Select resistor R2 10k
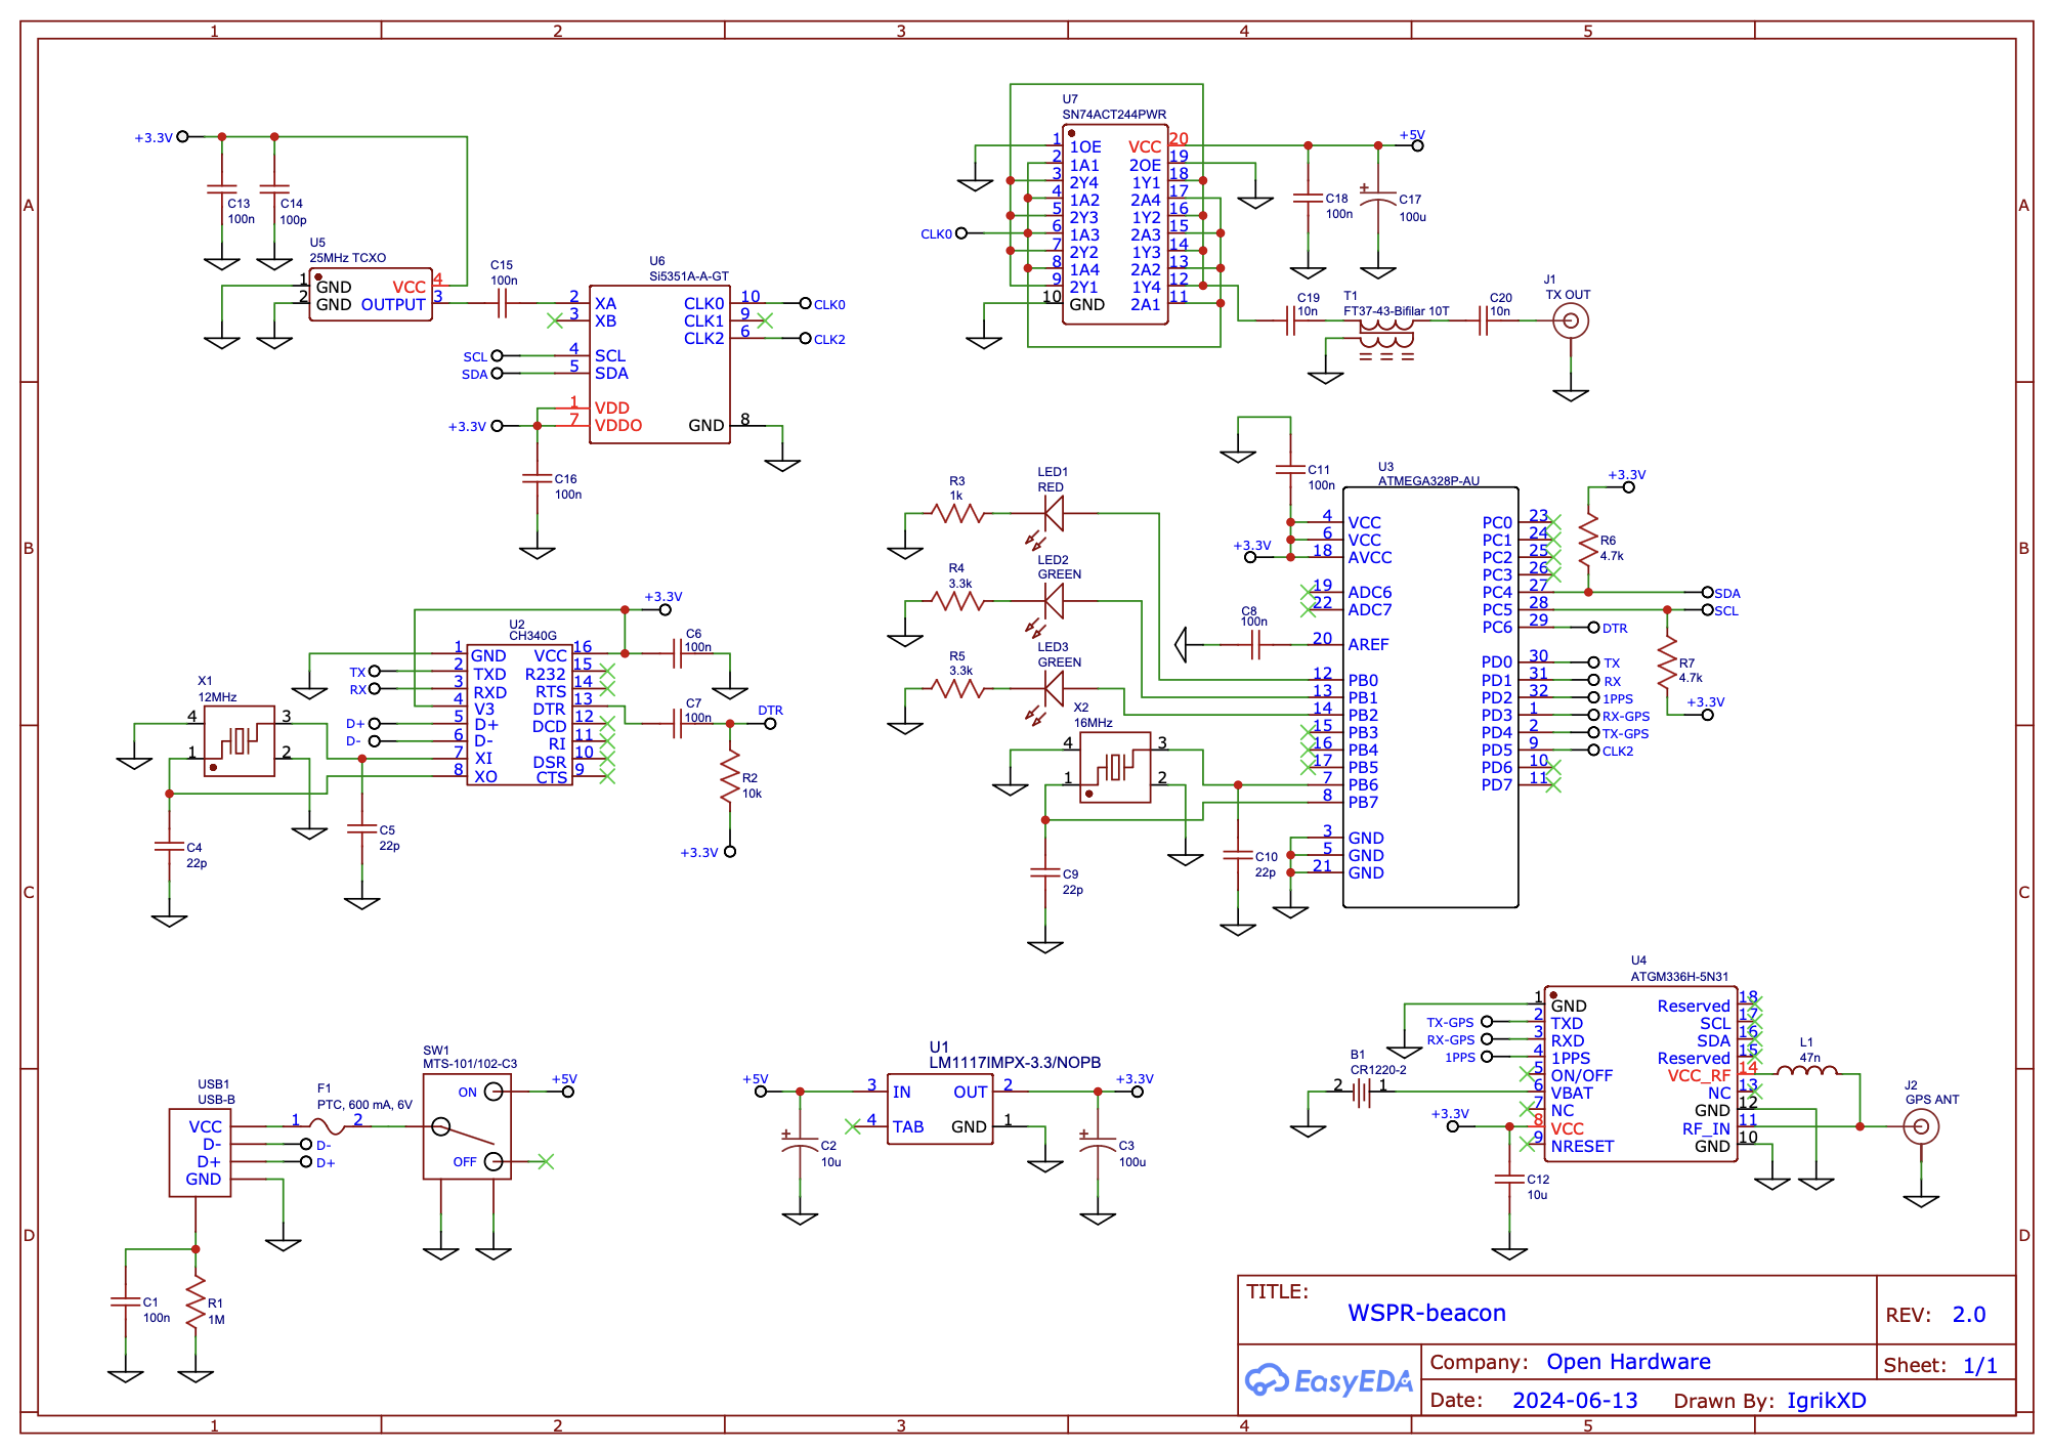The width and height of the screenshot is (2054, 1452). click(730, 778)
